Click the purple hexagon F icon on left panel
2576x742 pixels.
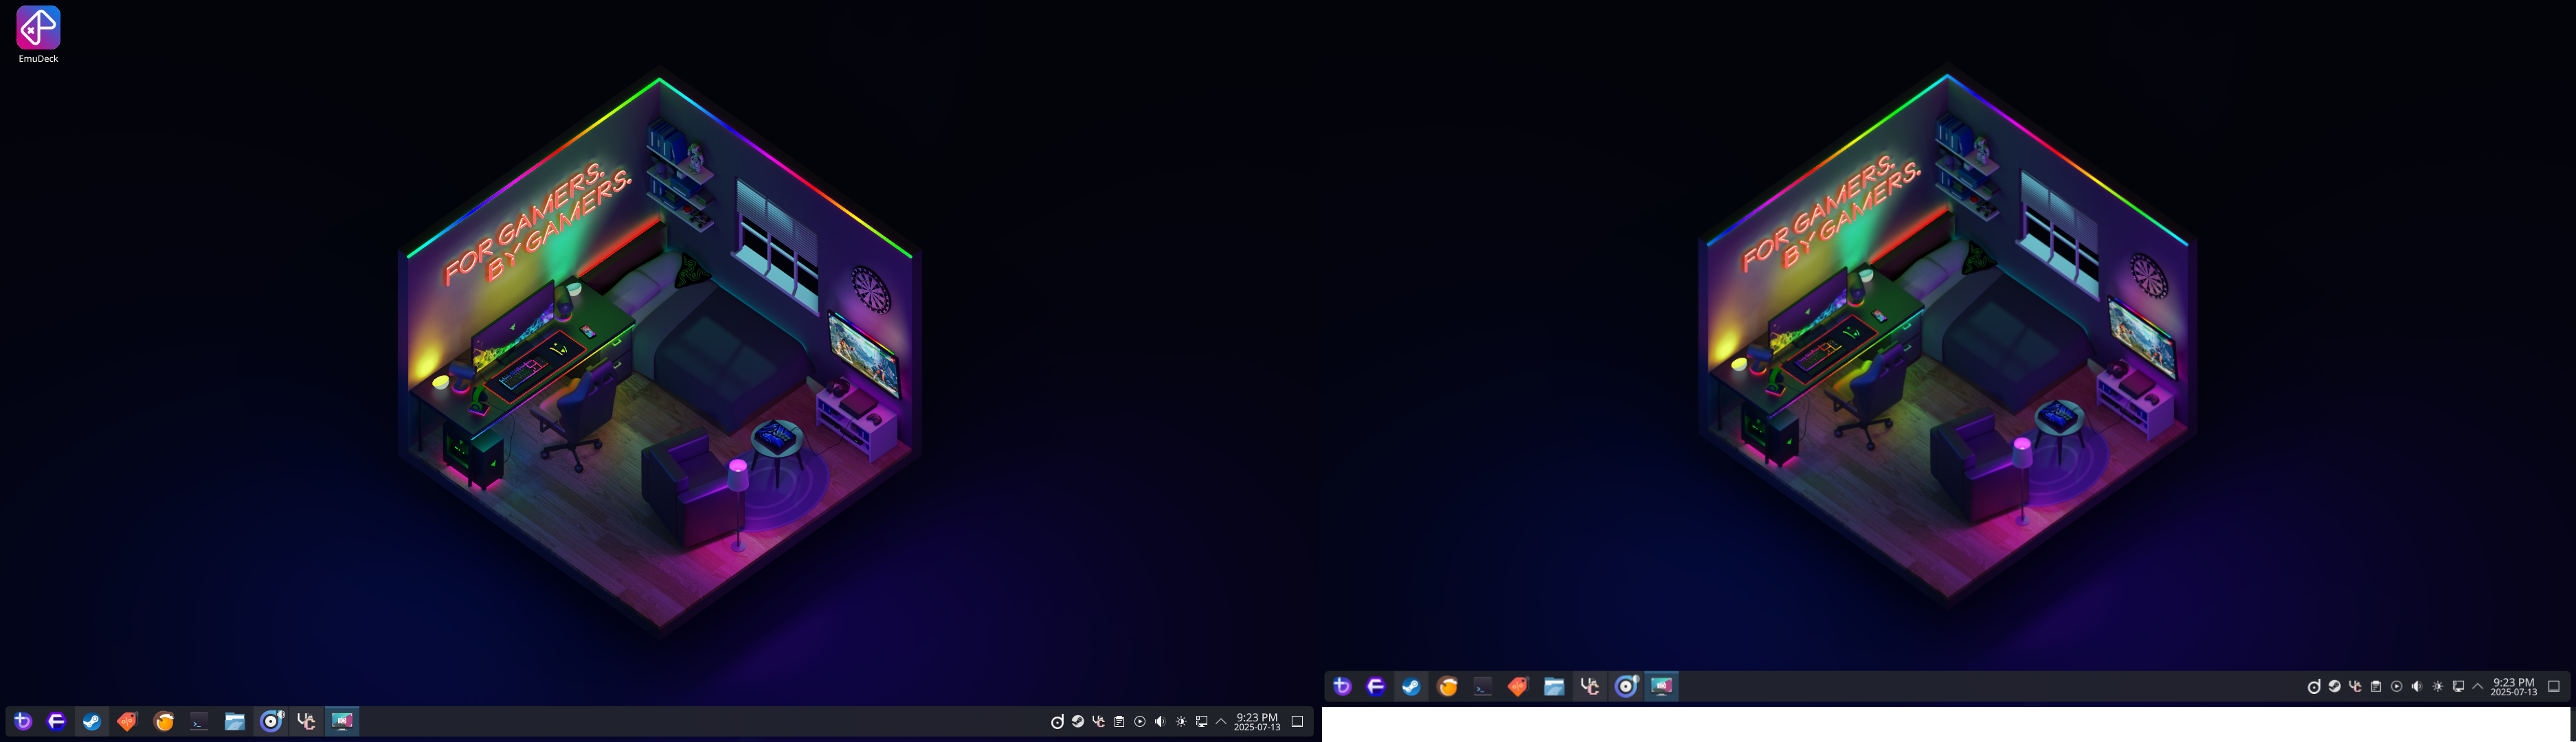pos(56,721)
